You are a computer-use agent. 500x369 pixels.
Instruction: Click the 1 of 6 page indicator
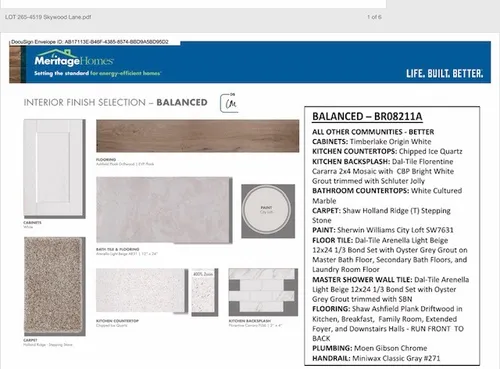pos(374,17)
